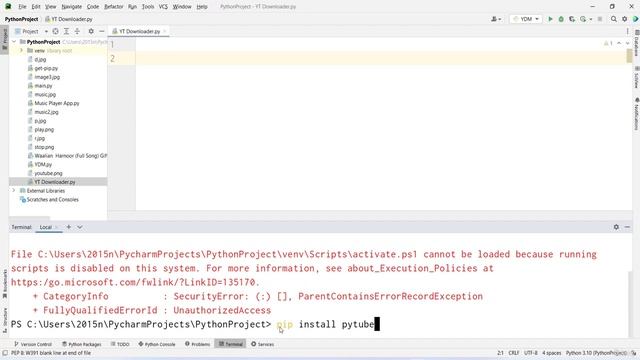Open the YDM run configuration dropdown
Screen dimensions: 640x360
pyautogui.click(x=526, y=19)
